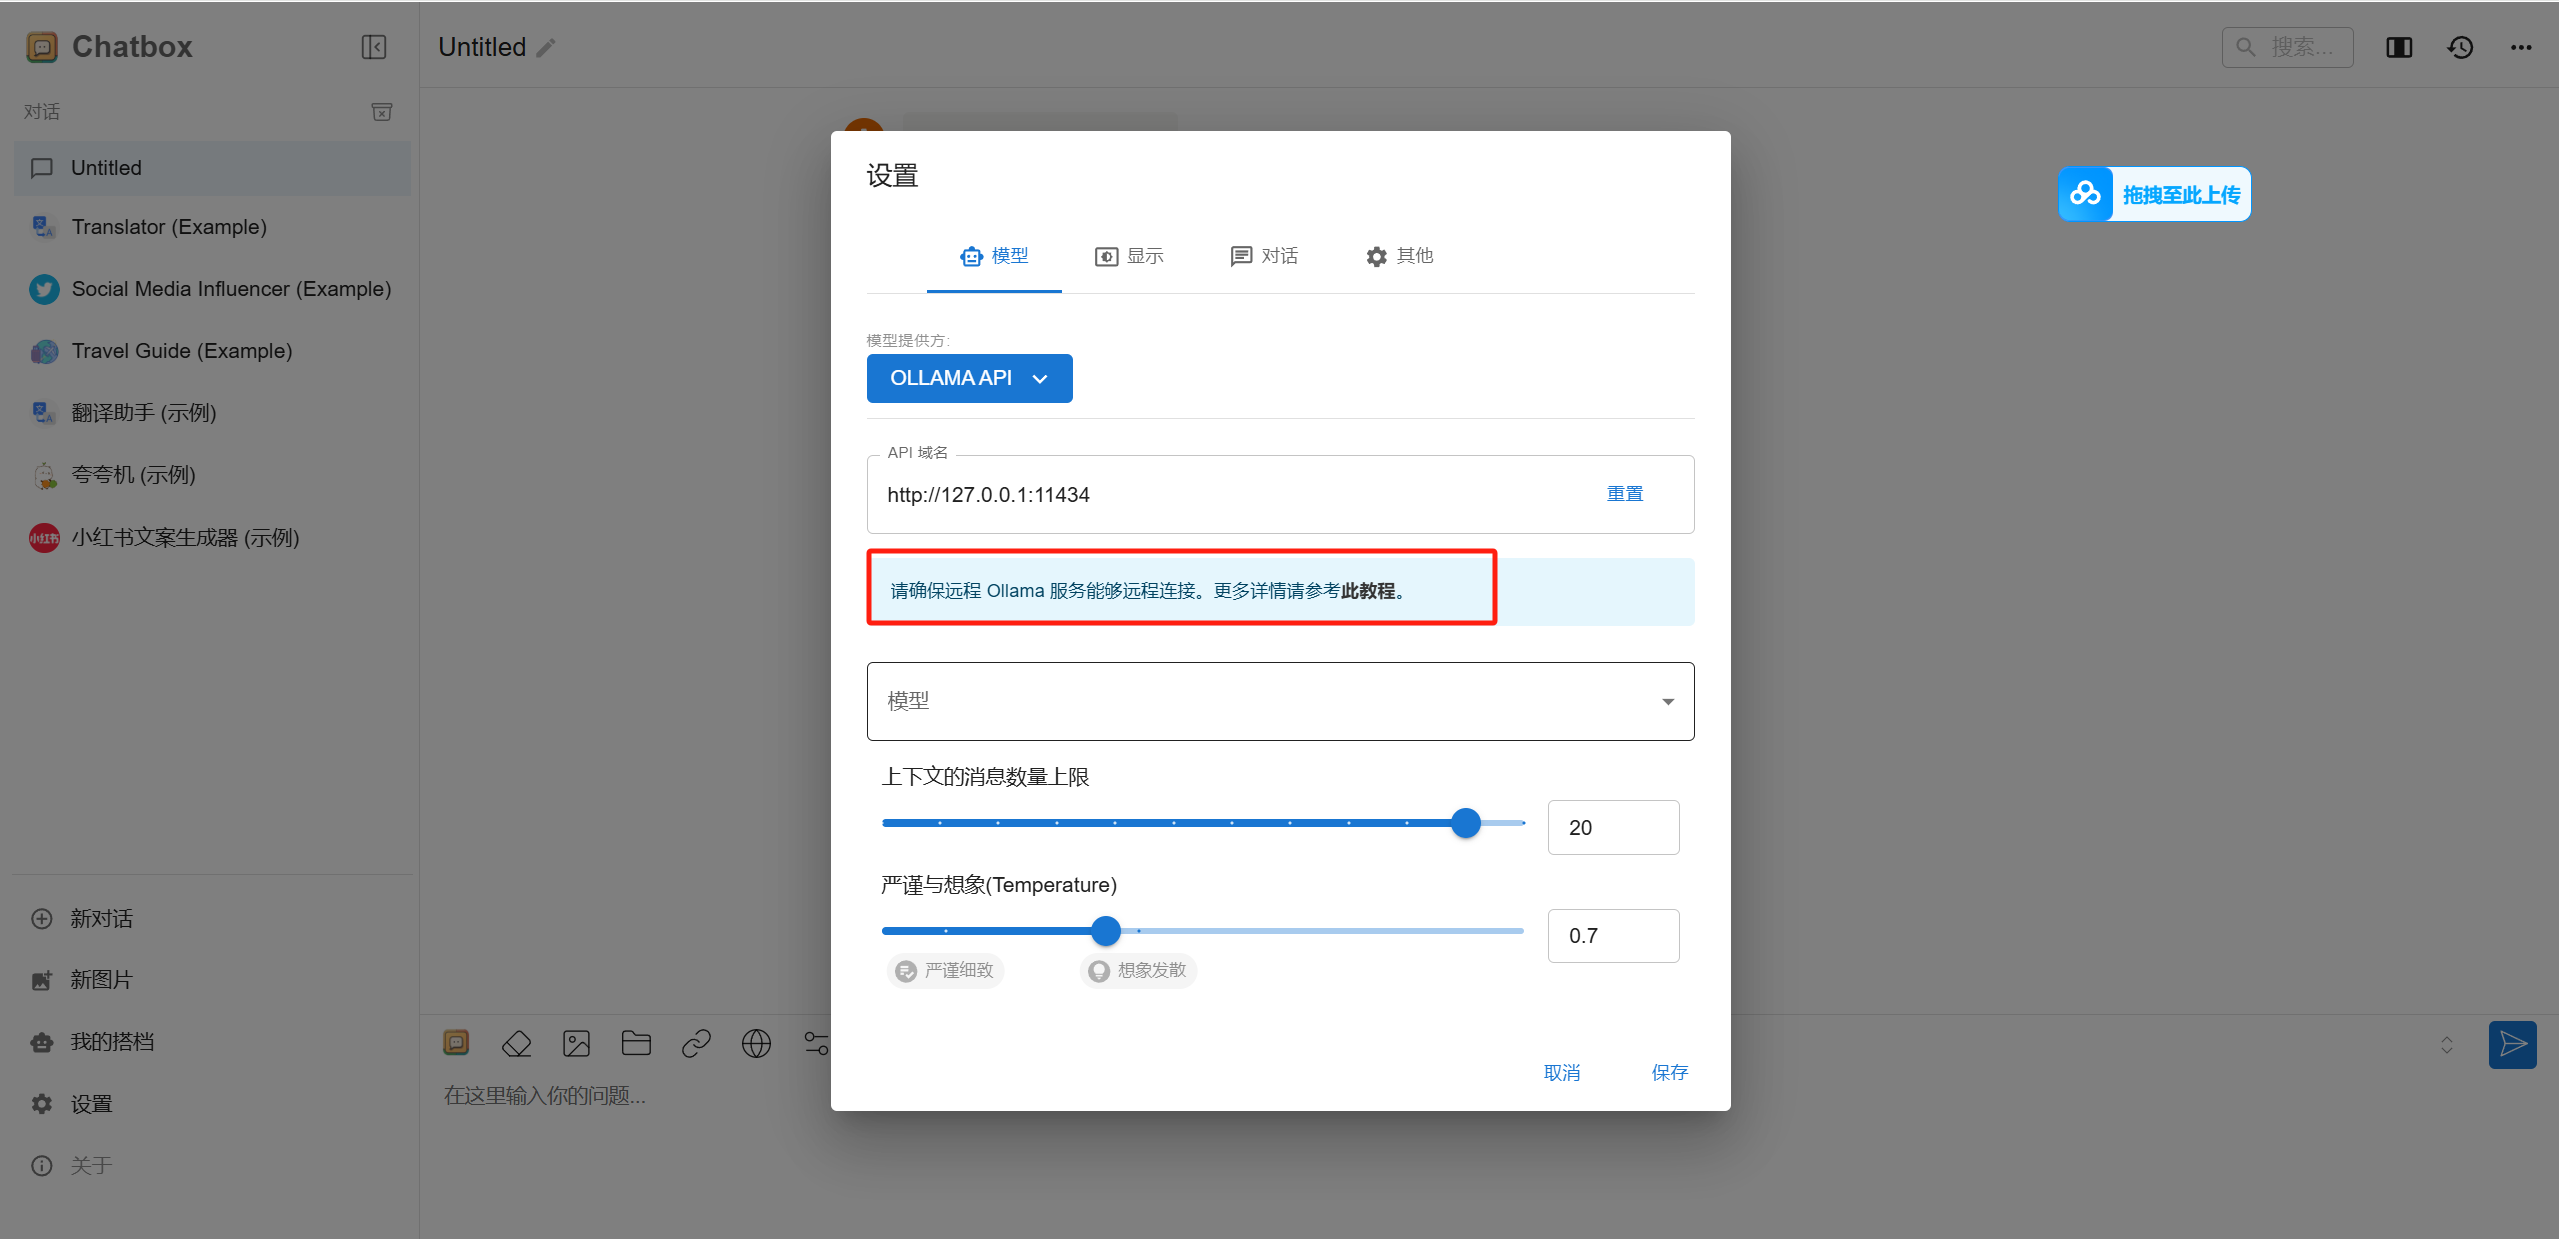Click the send message arrow button

[x=2512, y=1045]
